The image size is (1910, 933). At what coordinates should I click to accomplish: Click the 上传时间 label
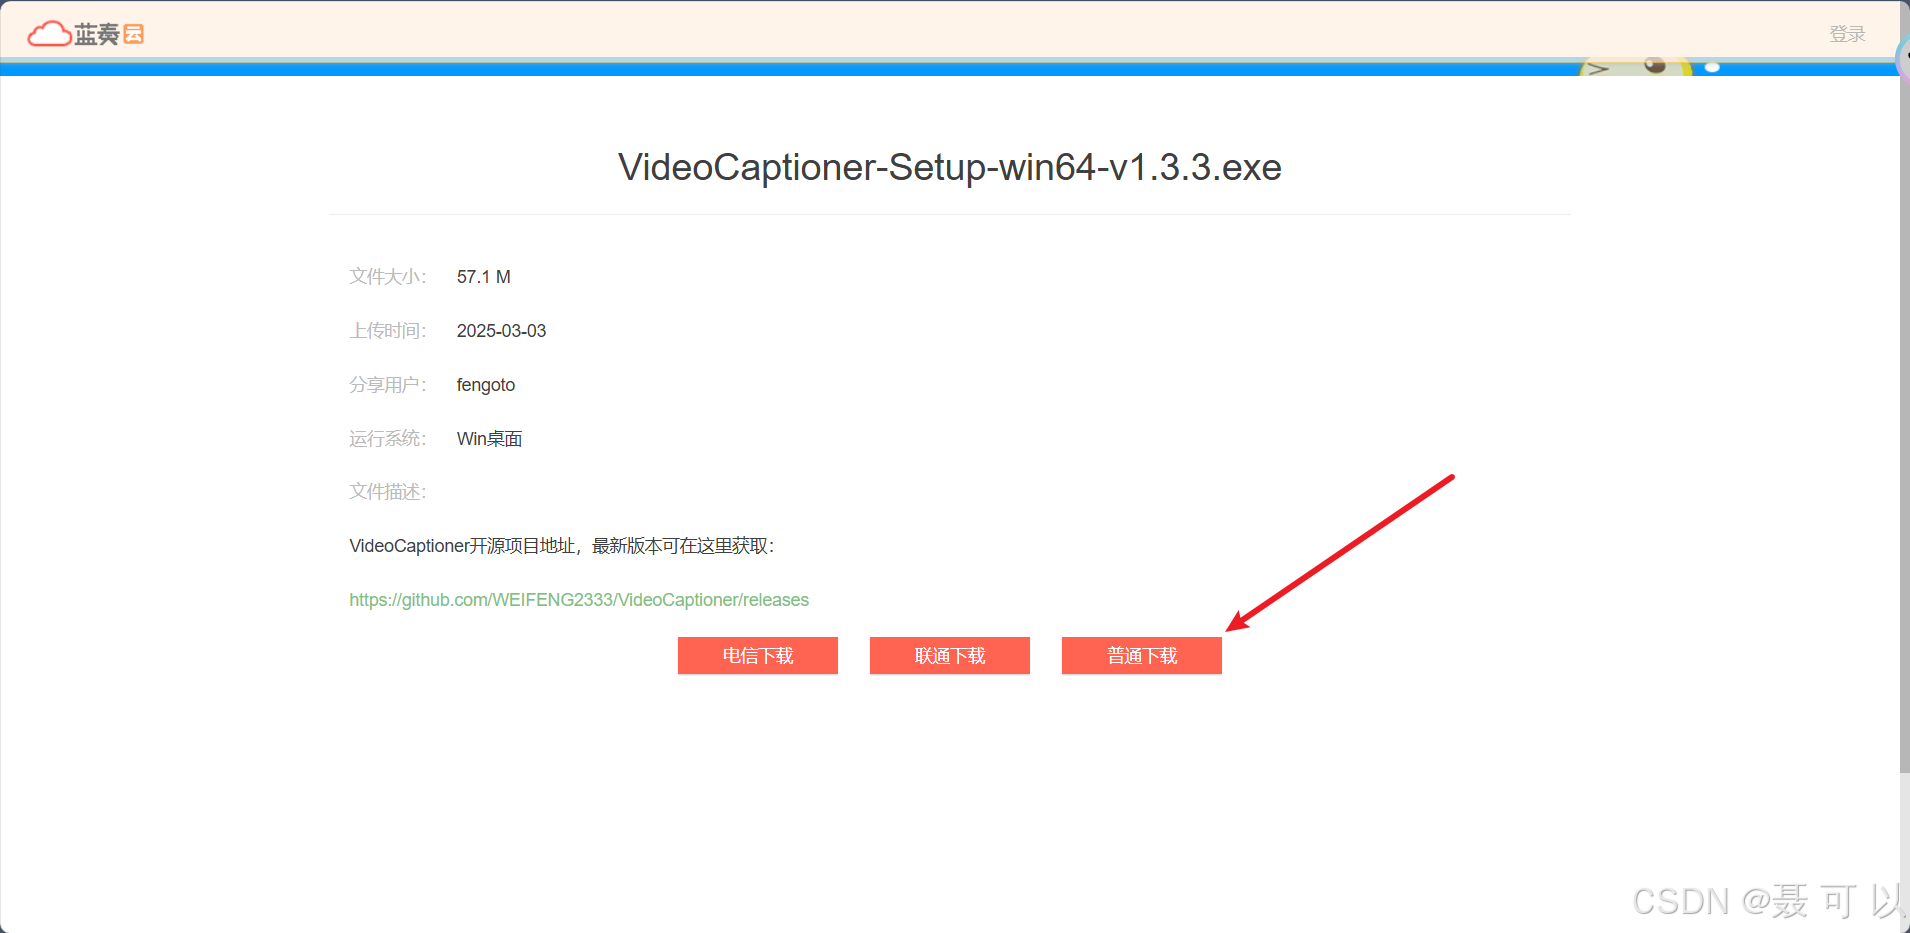pyautogui.click(x=388, y=331)
